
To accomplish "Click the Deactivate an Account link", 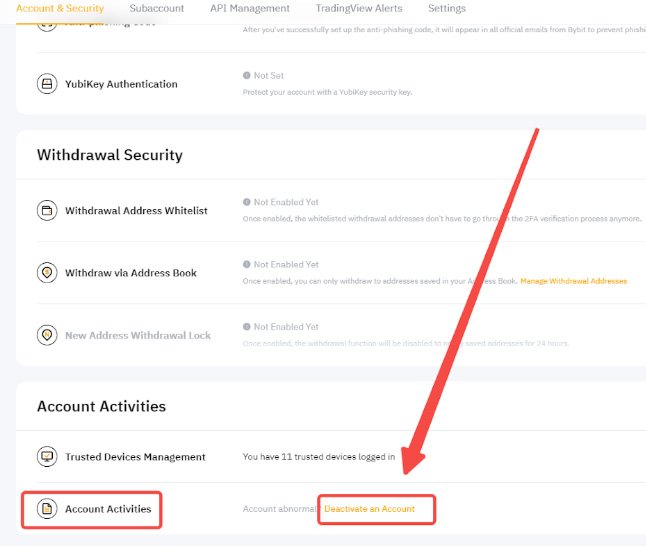I will coord(370,509).
